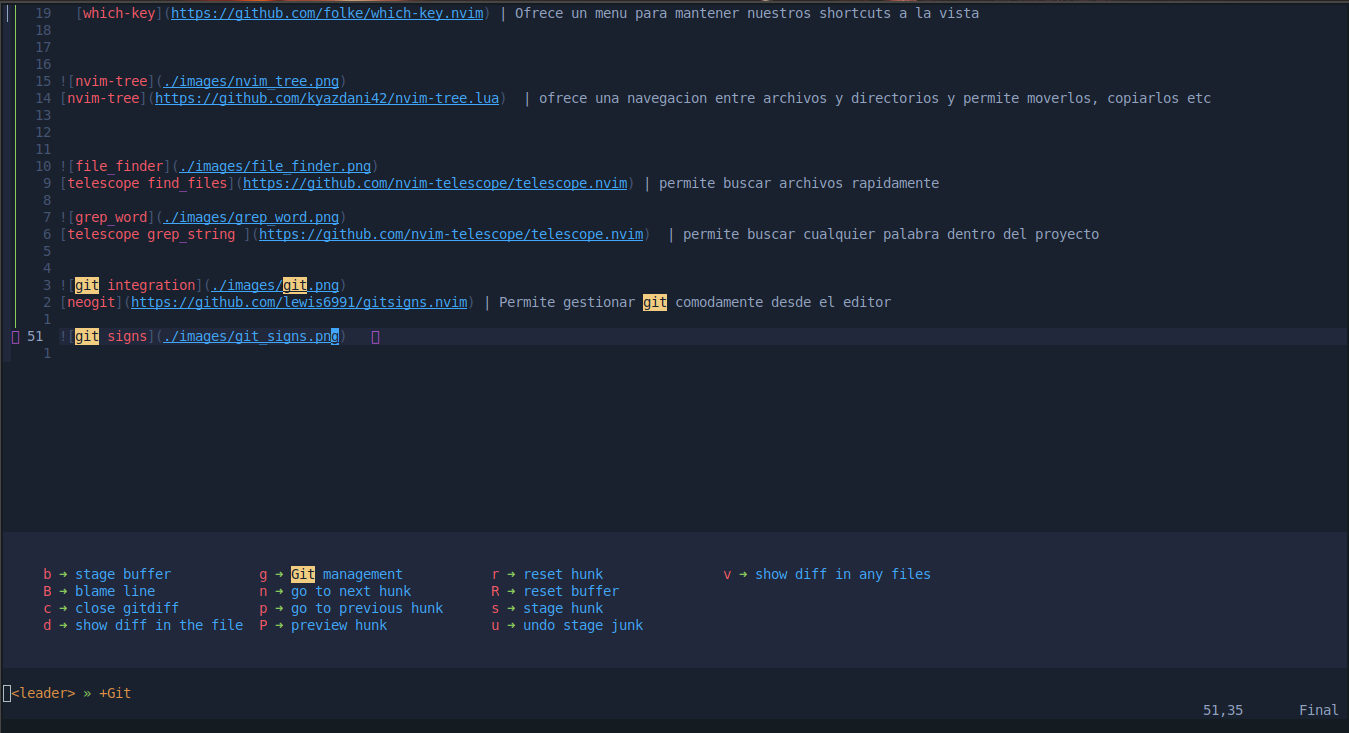Click the 'file_finder' image alt text
1349x733 pixels.
pos(119,166)
